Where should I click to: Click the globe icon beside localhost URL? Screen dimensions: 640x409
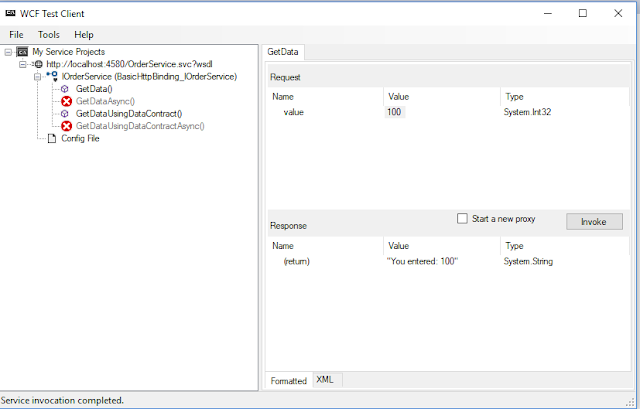[x=38, y=64]
